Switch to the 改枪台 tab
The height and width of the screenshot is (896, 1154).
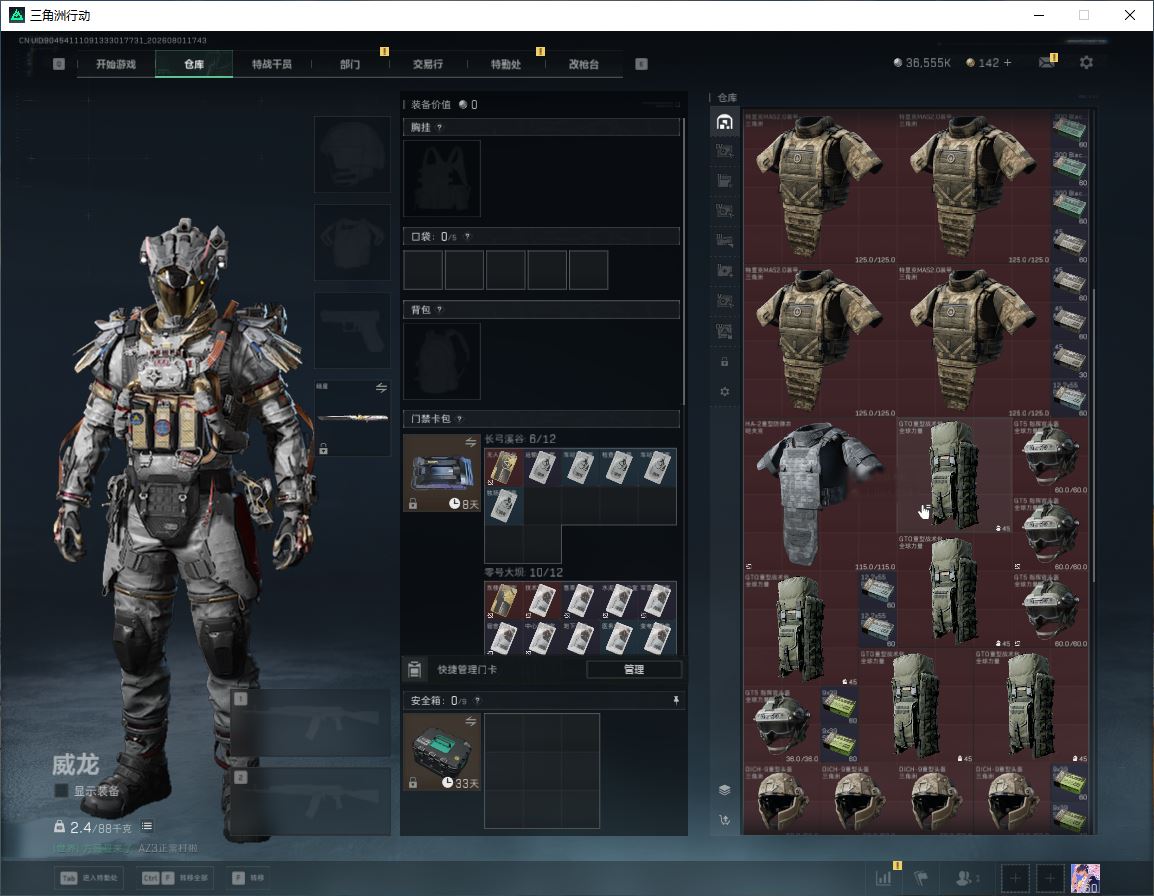click(x=584, y=64)
